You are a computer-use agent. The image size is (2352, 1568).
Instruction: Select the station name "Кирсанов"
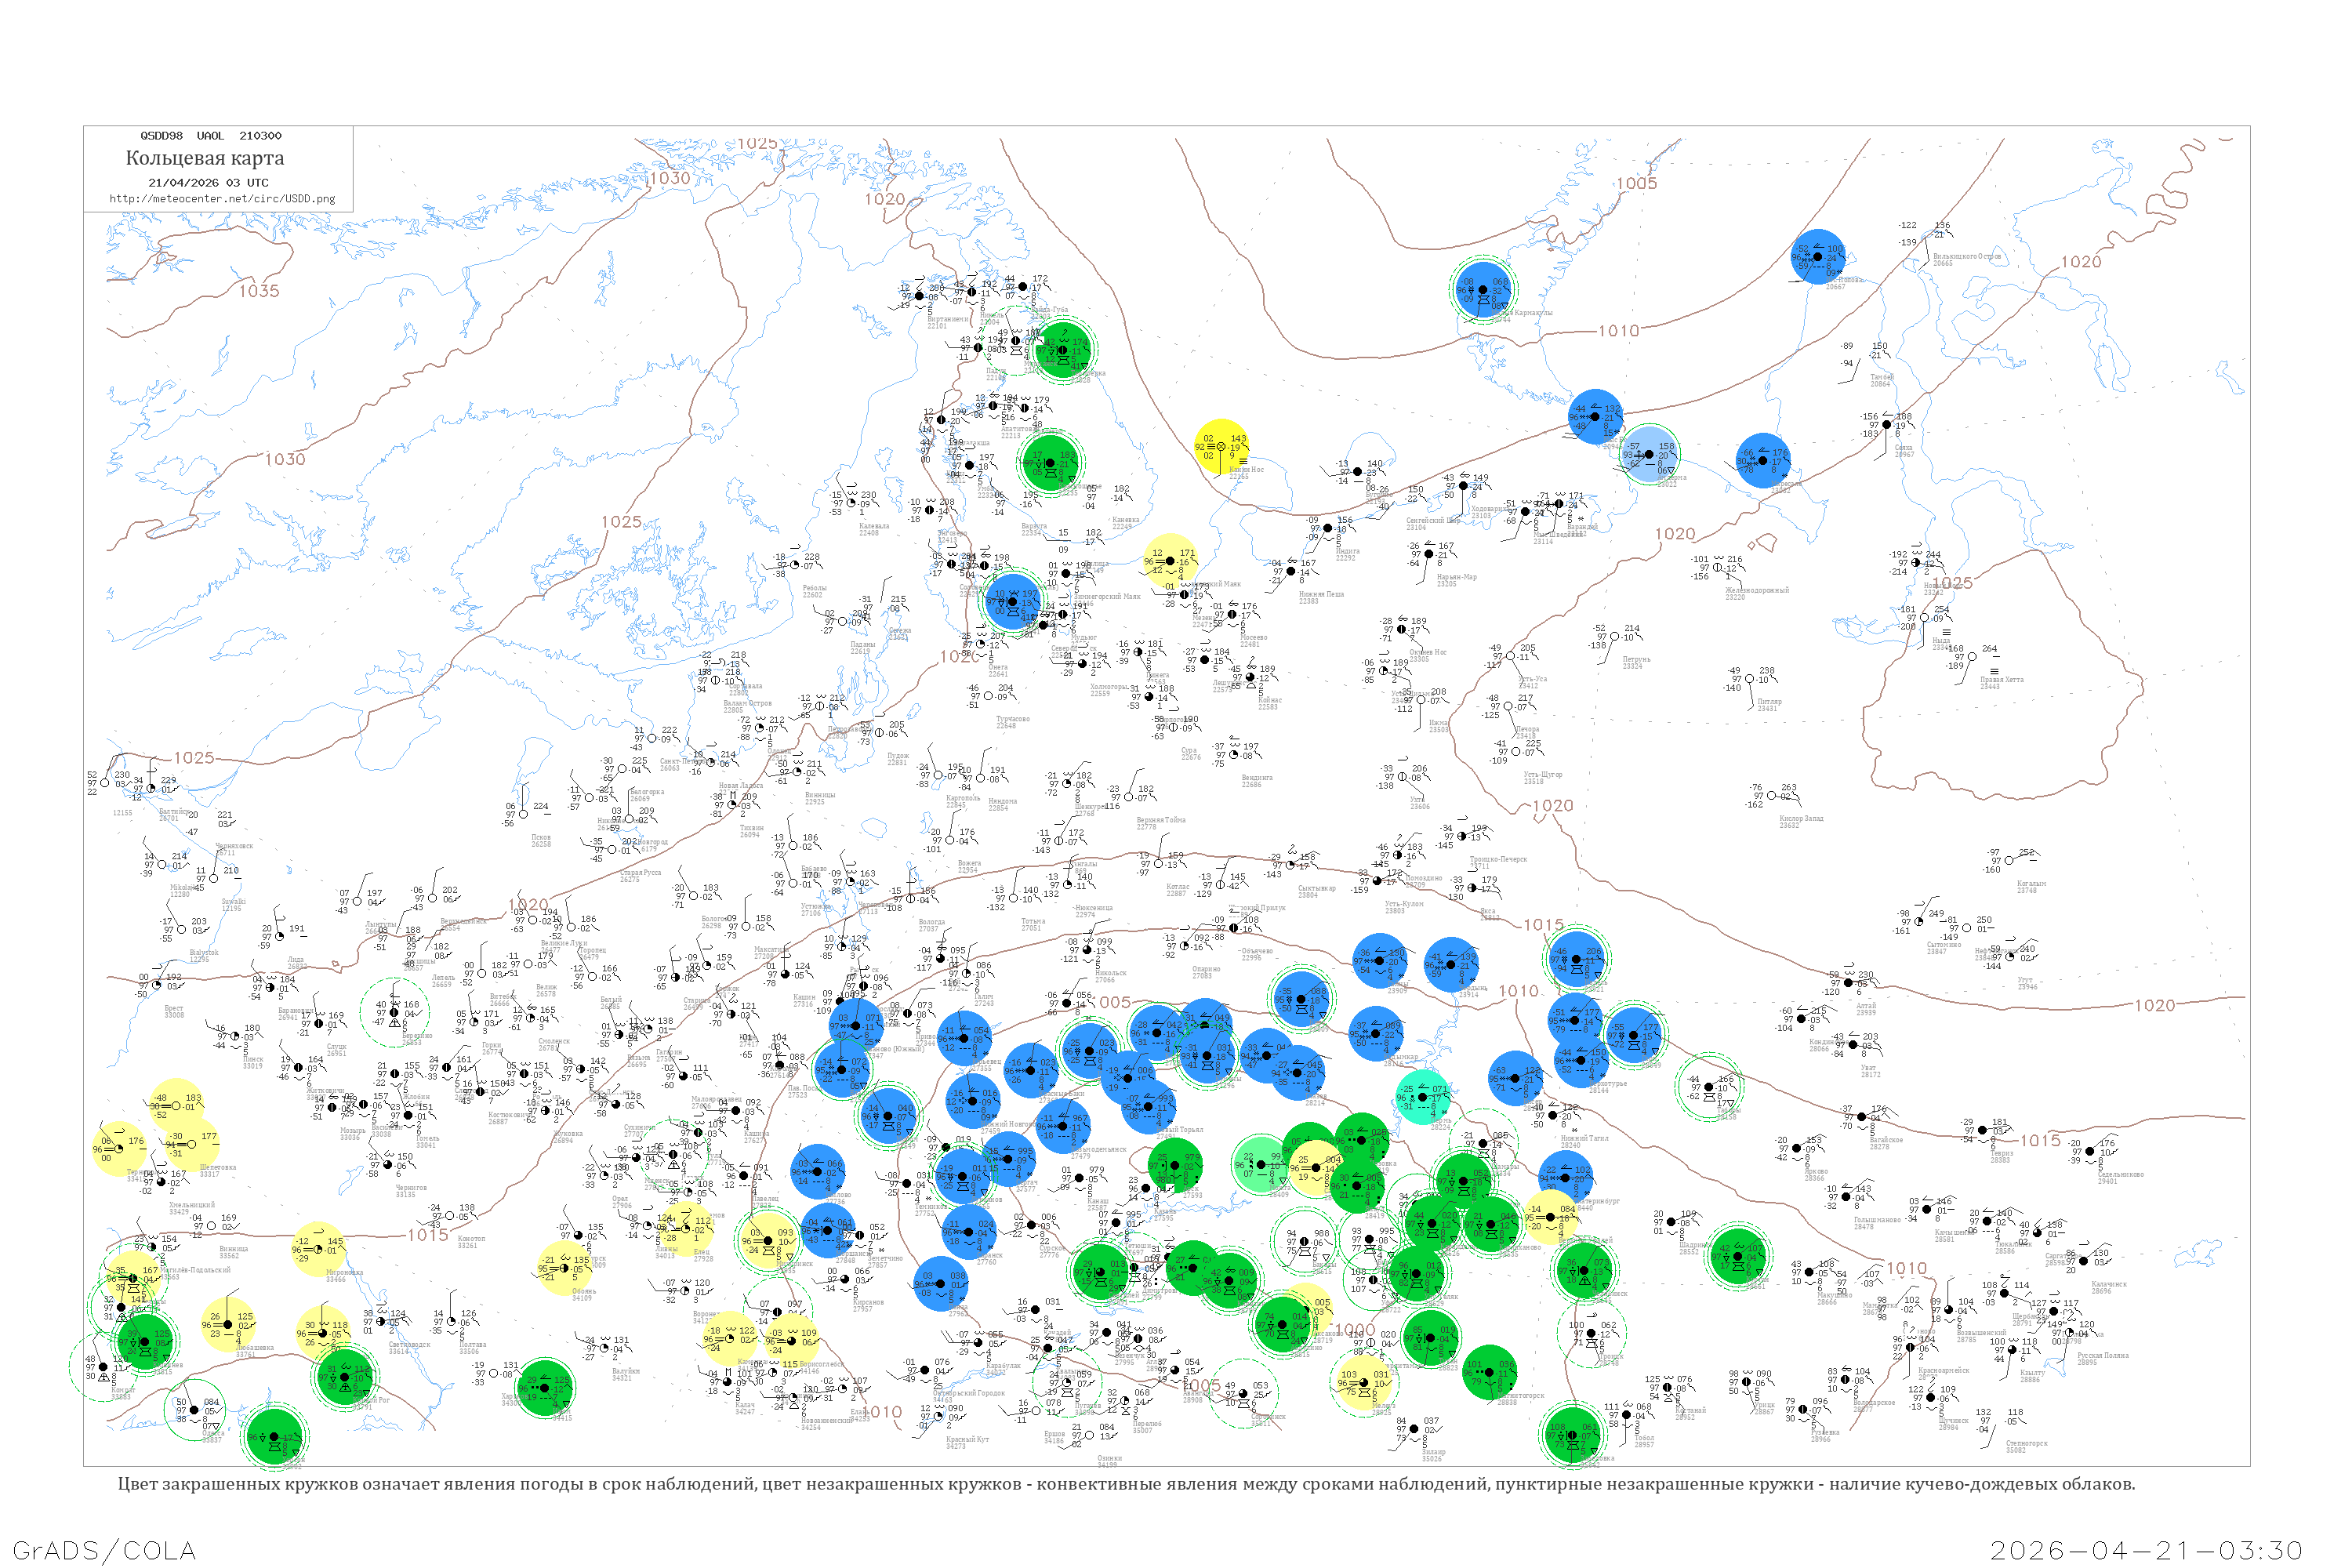coord(868,1302)
